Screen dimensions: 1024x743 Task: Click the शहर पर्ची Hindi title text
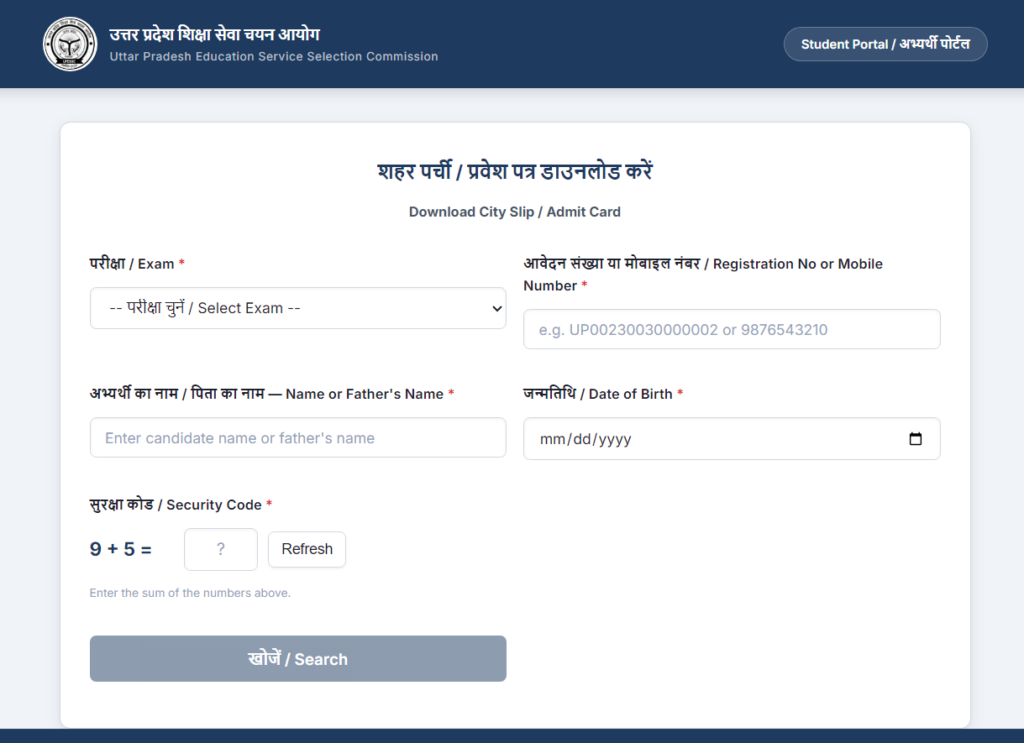click(514, 170)
